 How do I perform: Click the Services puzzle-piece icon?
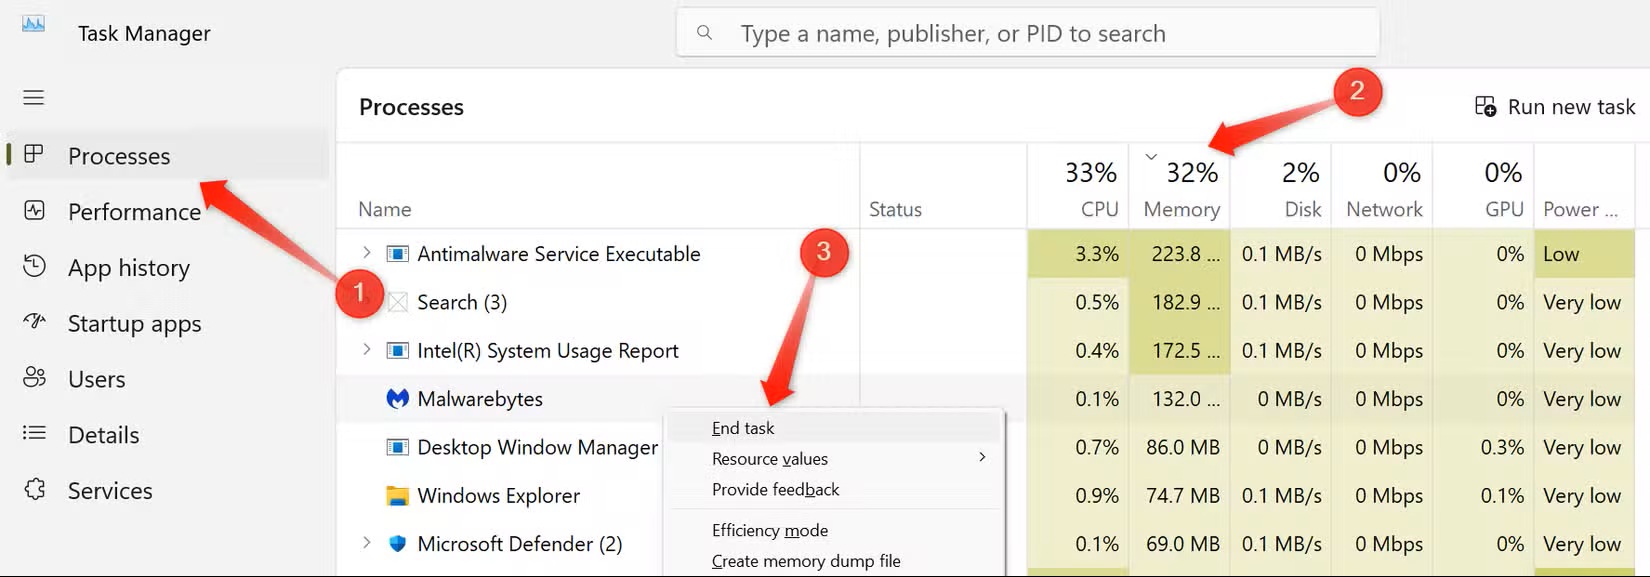pos(35,490)
